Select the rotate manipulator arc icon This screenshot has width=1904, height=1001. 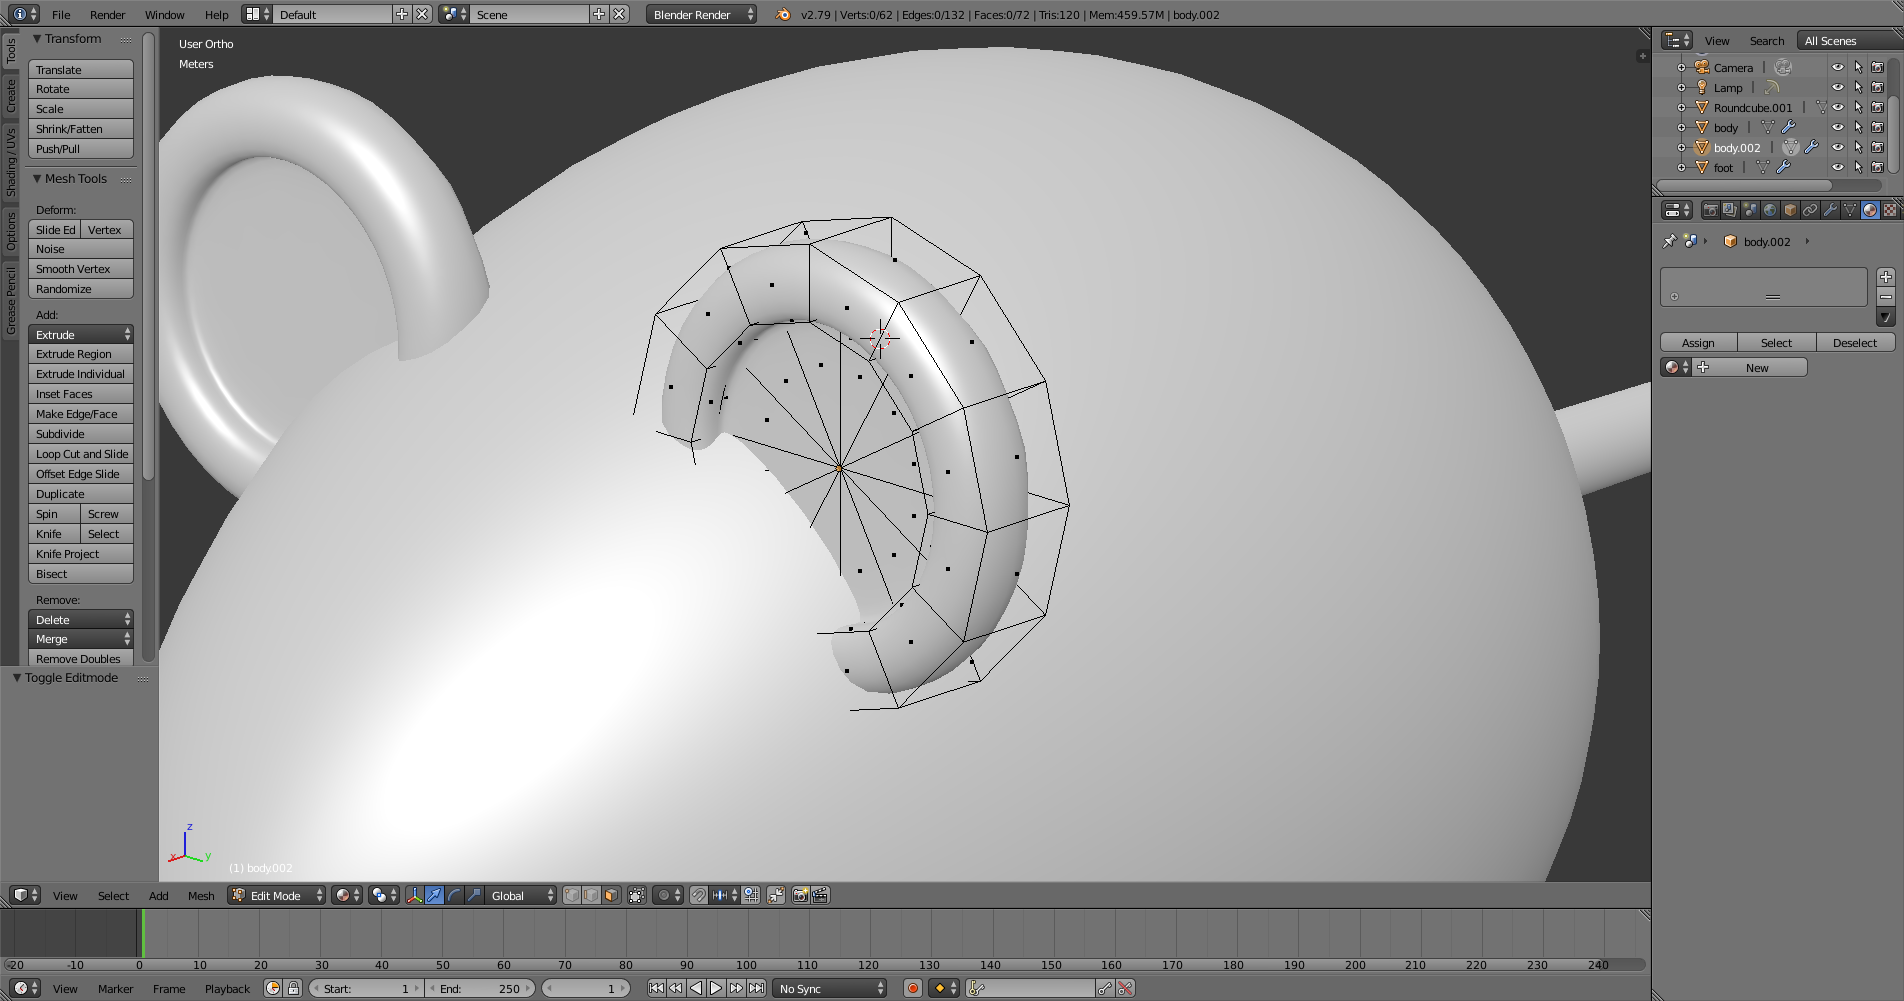454,896
